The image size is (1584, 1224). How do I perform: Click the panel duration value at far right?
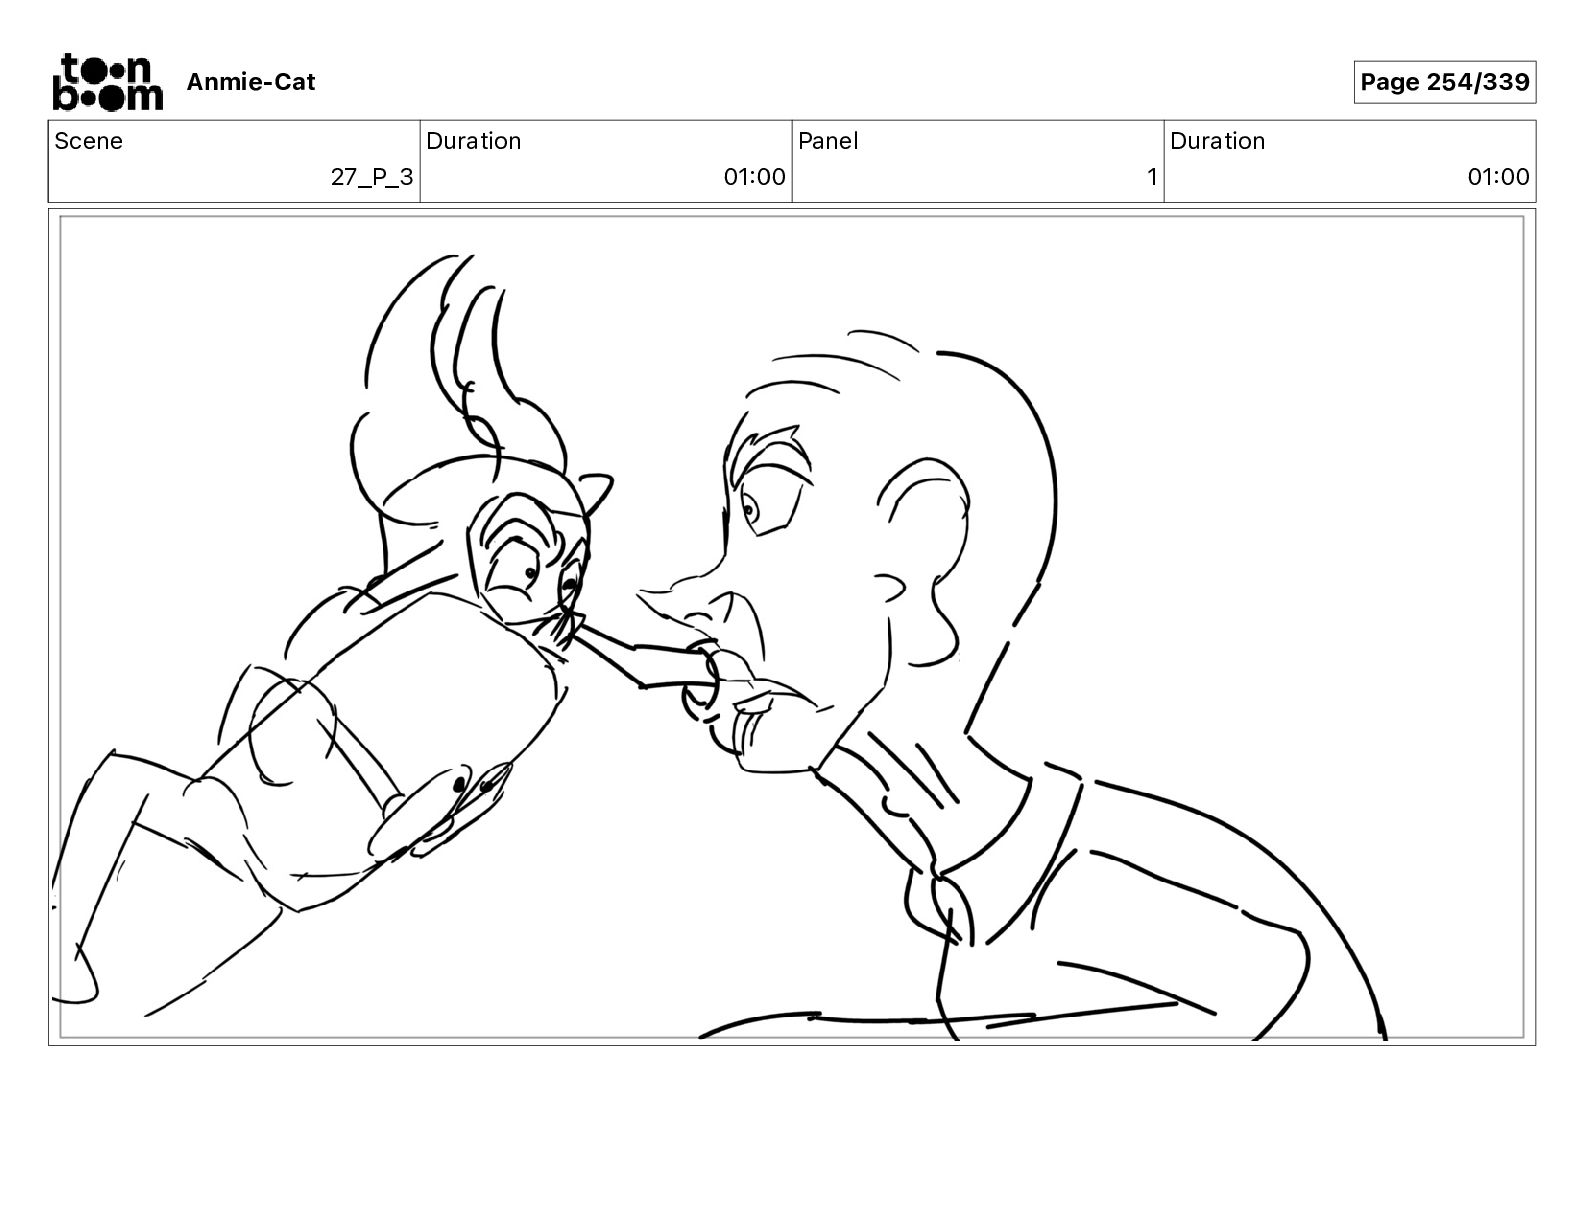(x=1498, y=177)
